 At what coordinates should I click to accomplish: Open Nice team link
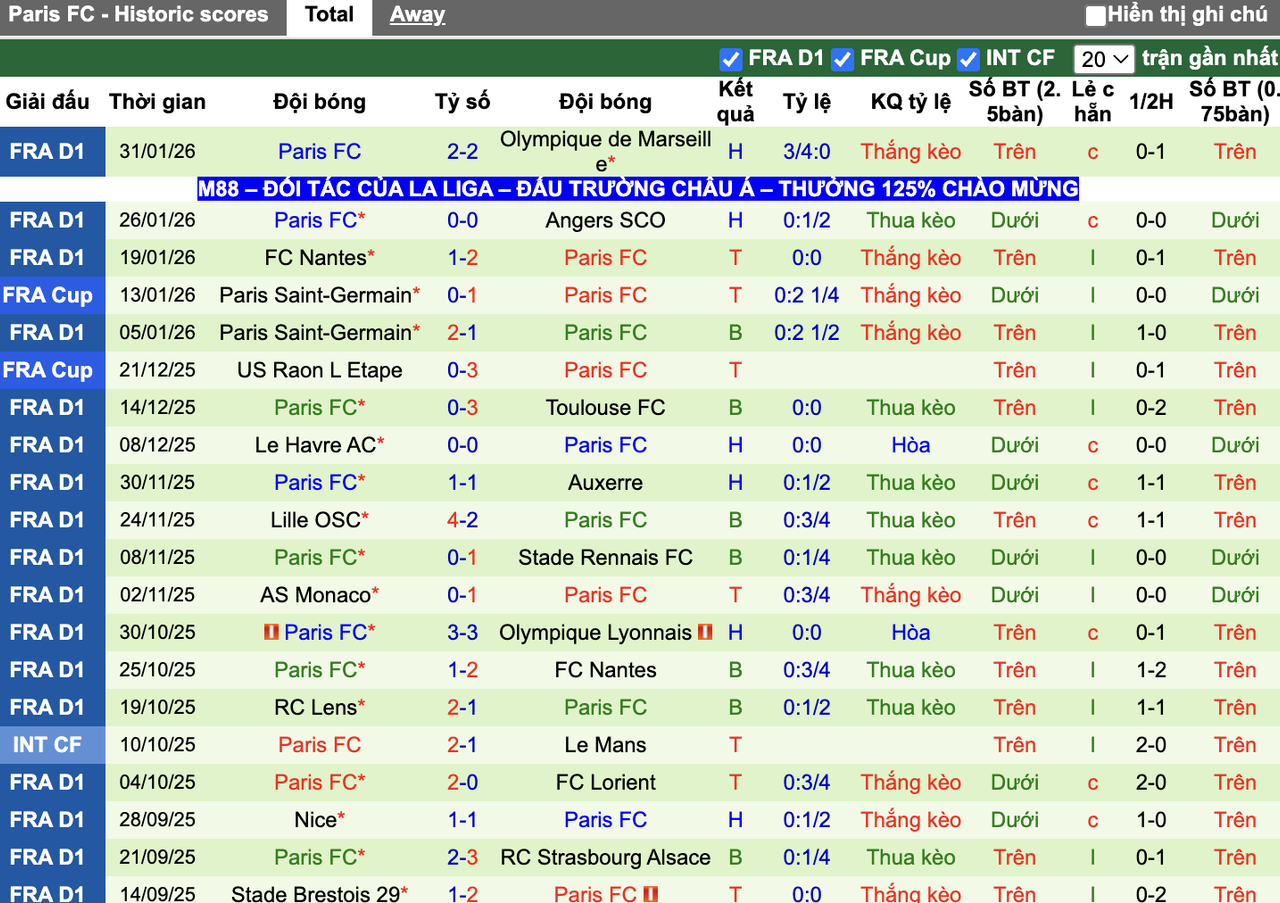point(315,820)
